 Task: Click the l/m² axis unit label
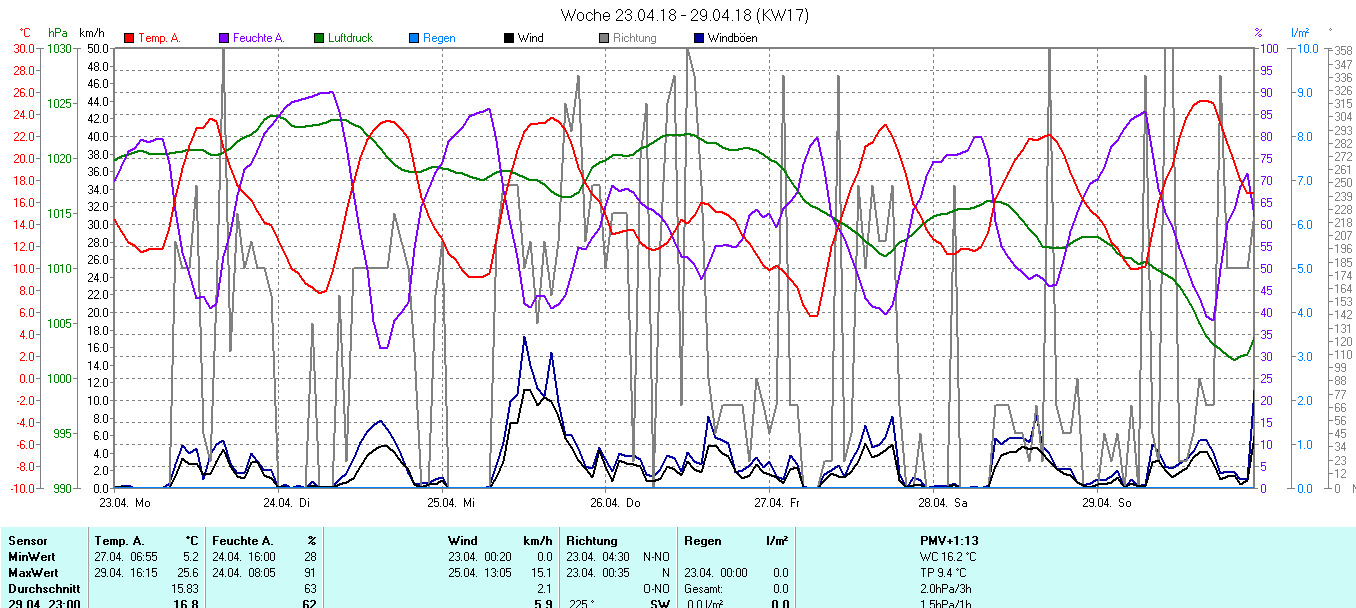[x=1299, y=33]
